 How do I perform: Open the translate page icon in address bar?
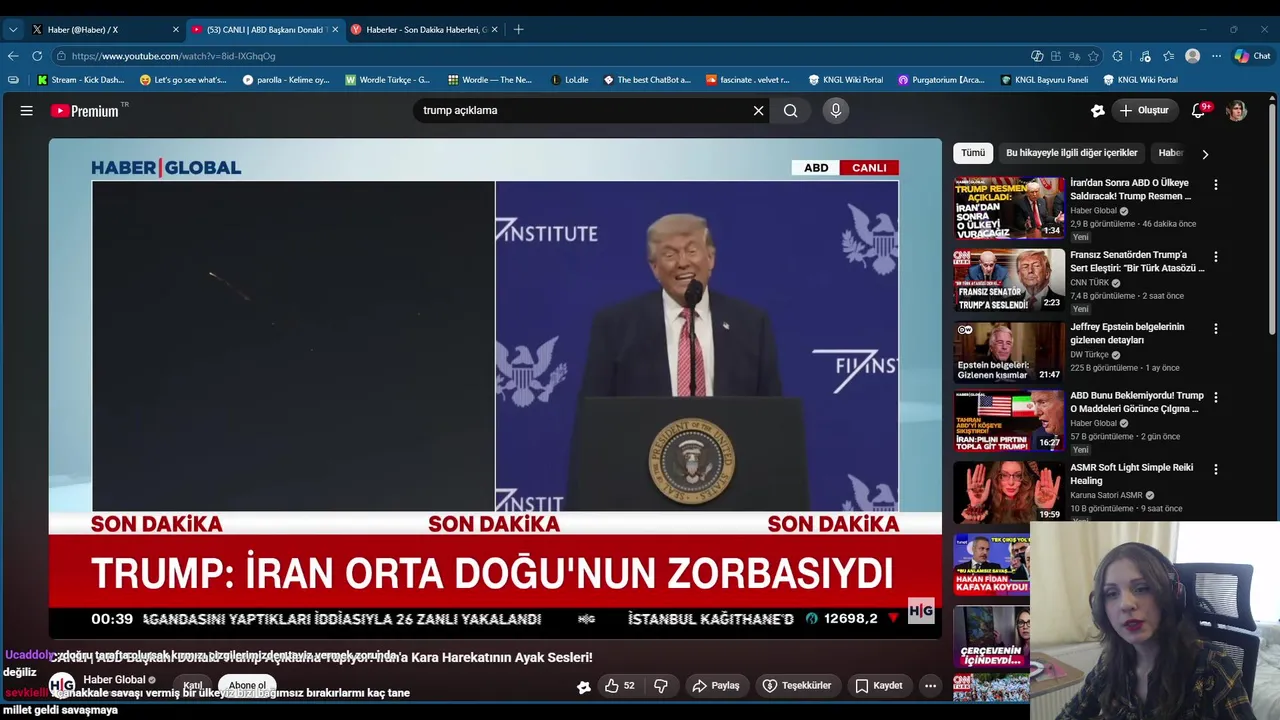coord(1074,56)
